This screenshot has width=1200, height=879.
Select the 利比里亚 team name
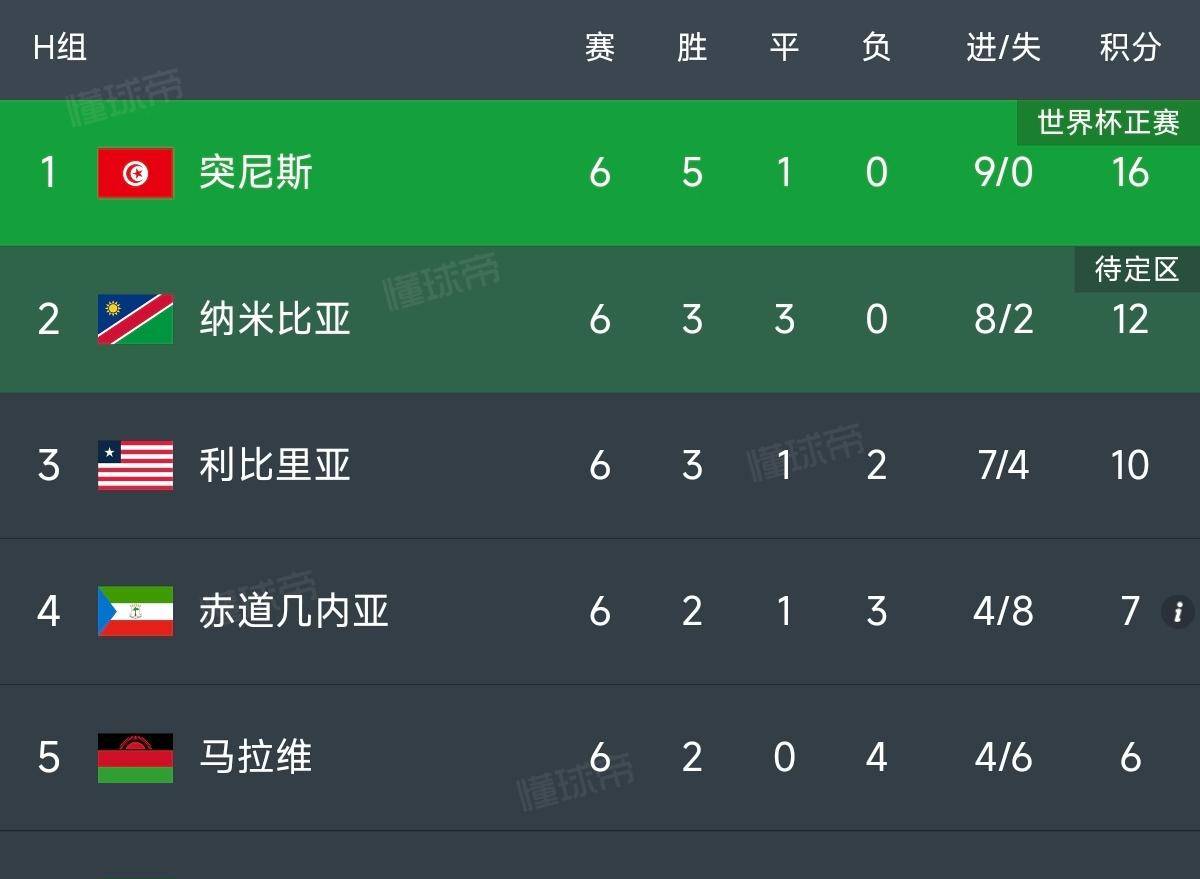click(x=275, y=466)
